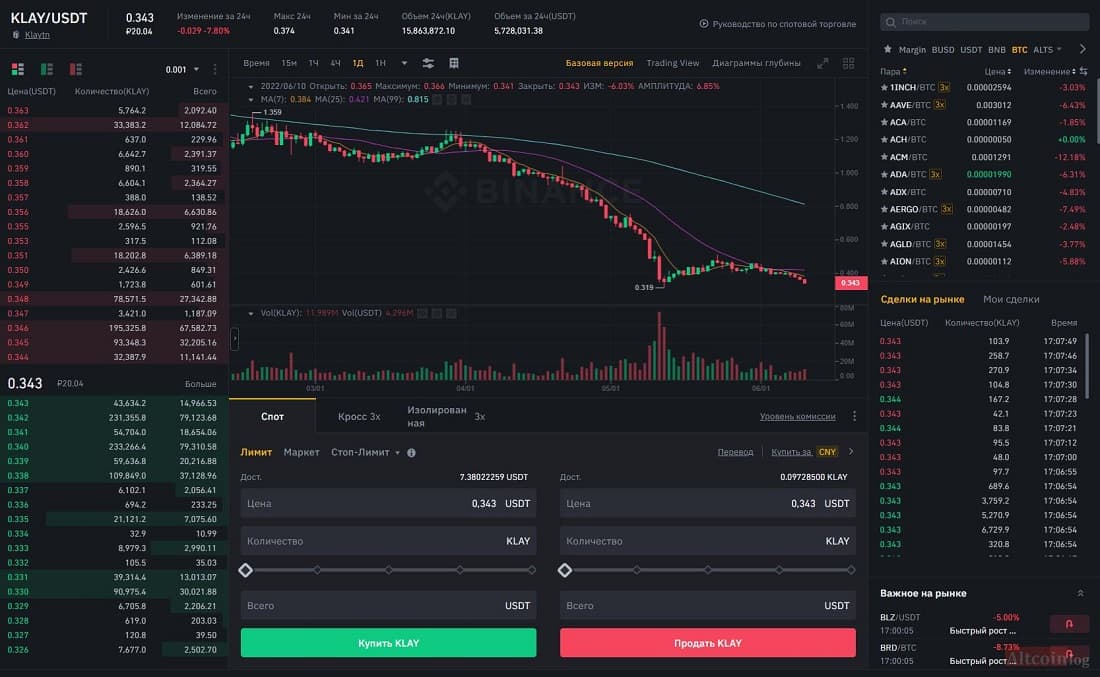Switch chart to Trading View tab
The width and height of the screenshot is (1100, 677).
pos(673,63)
